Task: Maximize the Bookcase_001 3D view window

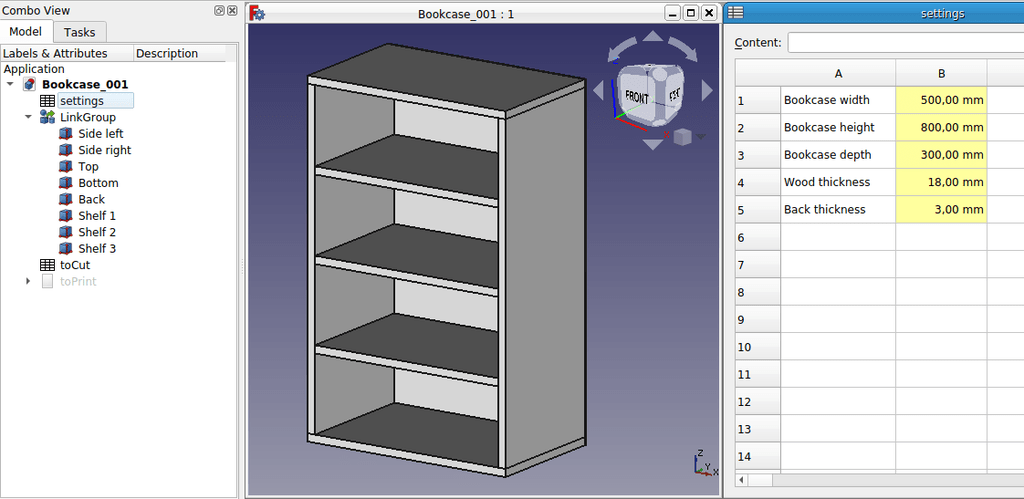Action: (692, 13)
